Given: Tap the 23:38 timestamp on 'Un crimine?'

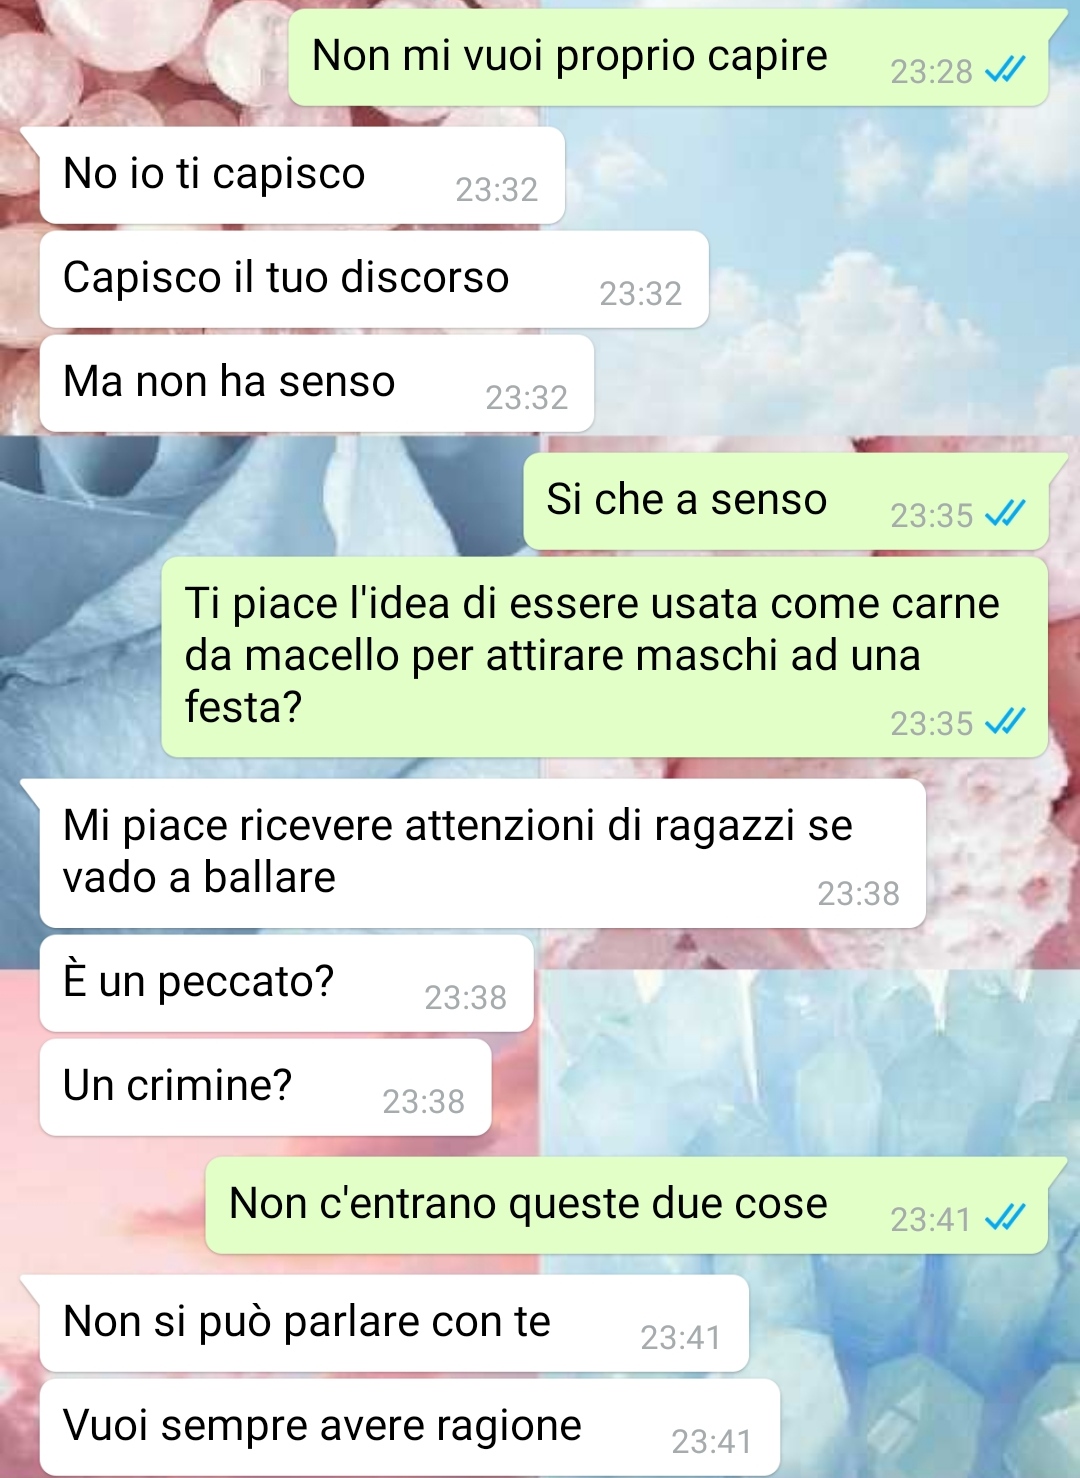Looking at the screenshot, I should [x=424, y=1102].
